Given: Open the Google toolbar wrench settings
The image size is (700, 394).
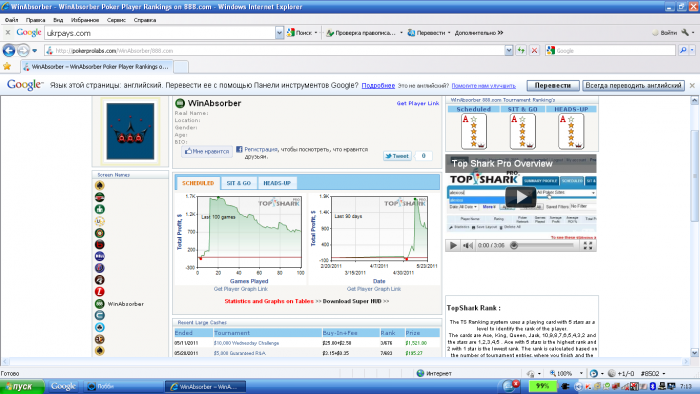Looking at the screenshot, I should tap(685, 33).
